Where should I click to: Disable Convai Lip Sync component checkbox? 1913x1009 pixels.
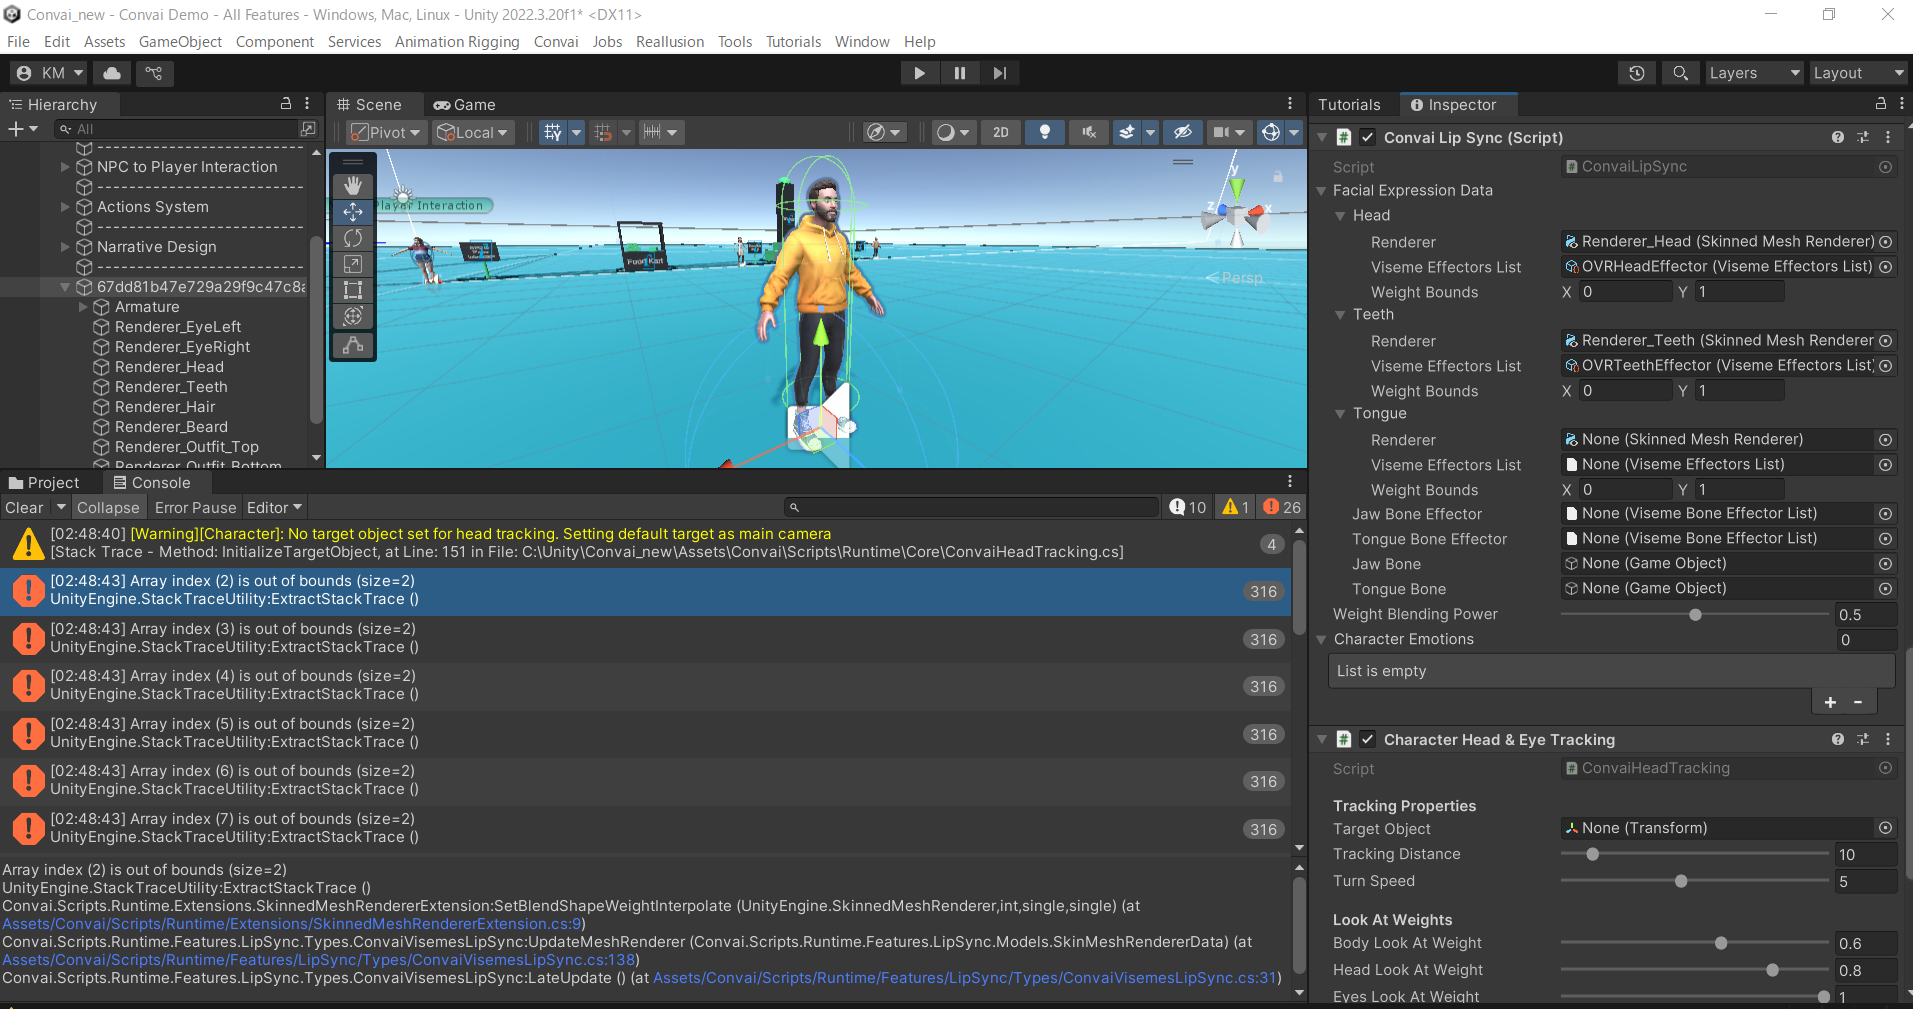pos(1367,137)
